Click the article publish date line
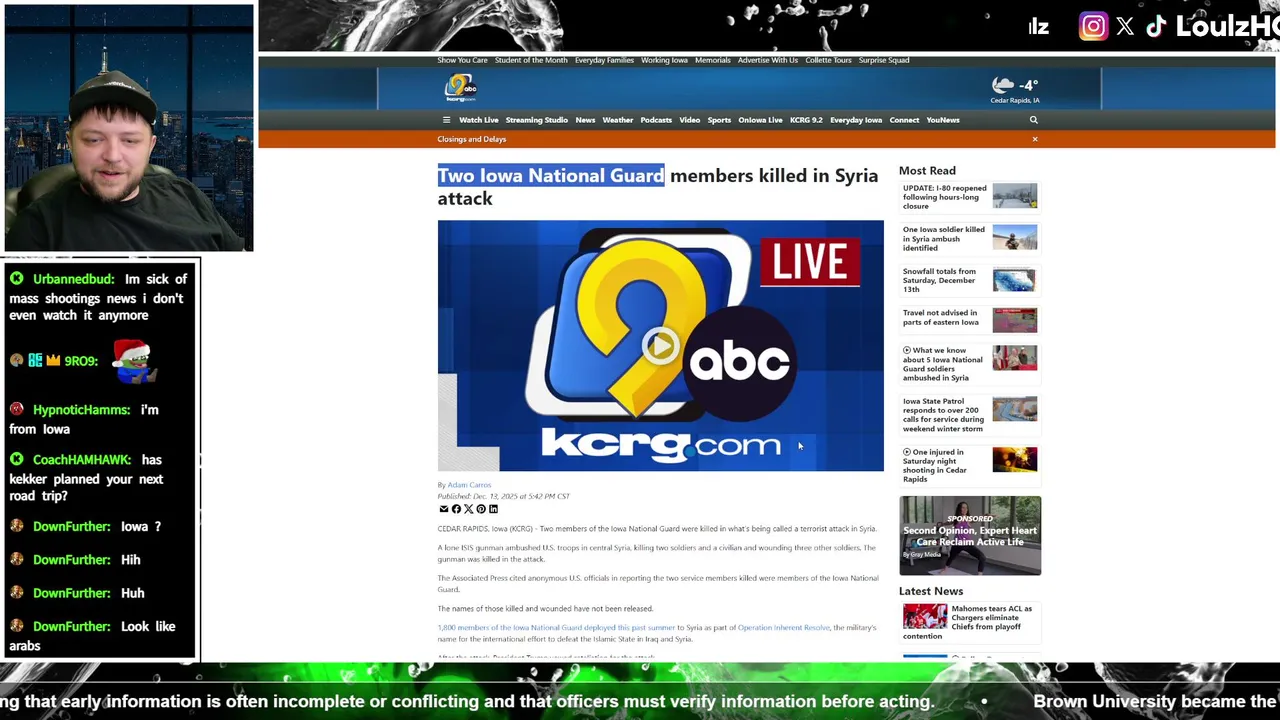 coord(503,496)
